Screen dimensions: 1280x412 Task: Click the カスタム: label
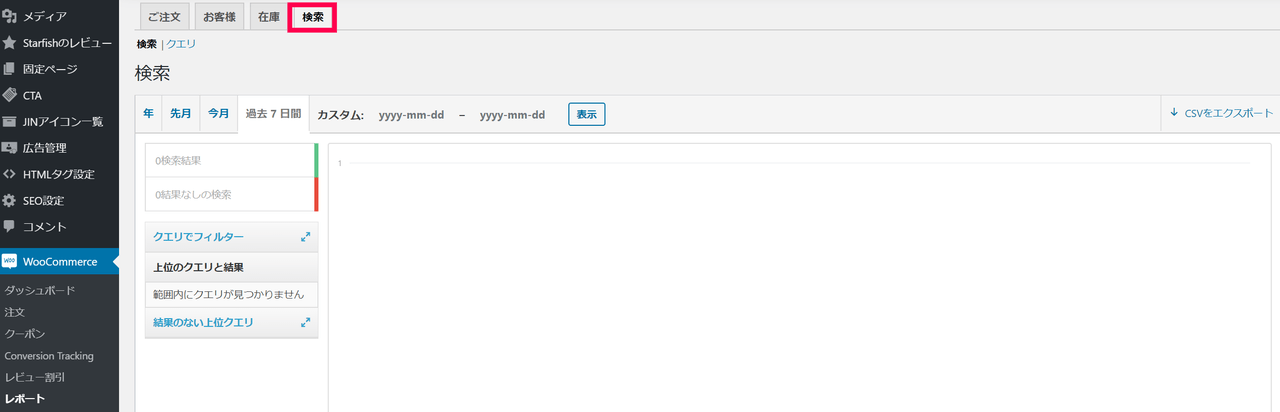click(340, 115)
